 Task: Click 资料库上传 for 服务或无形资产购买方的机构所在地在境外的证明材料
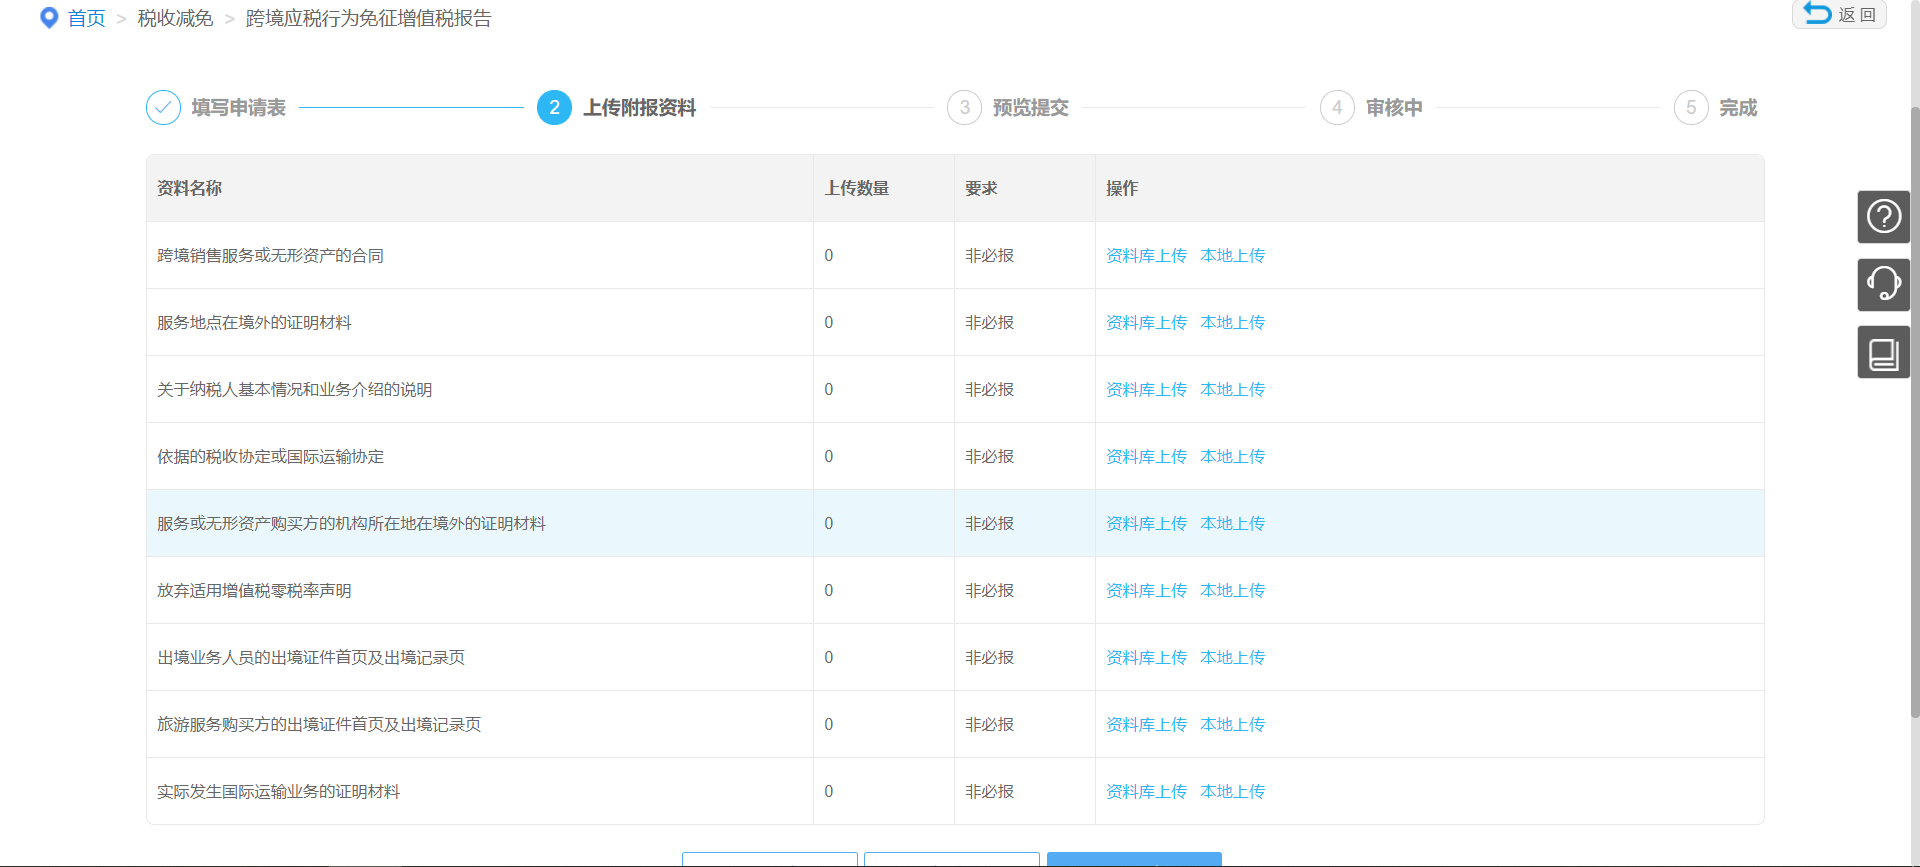point(1146,523)
